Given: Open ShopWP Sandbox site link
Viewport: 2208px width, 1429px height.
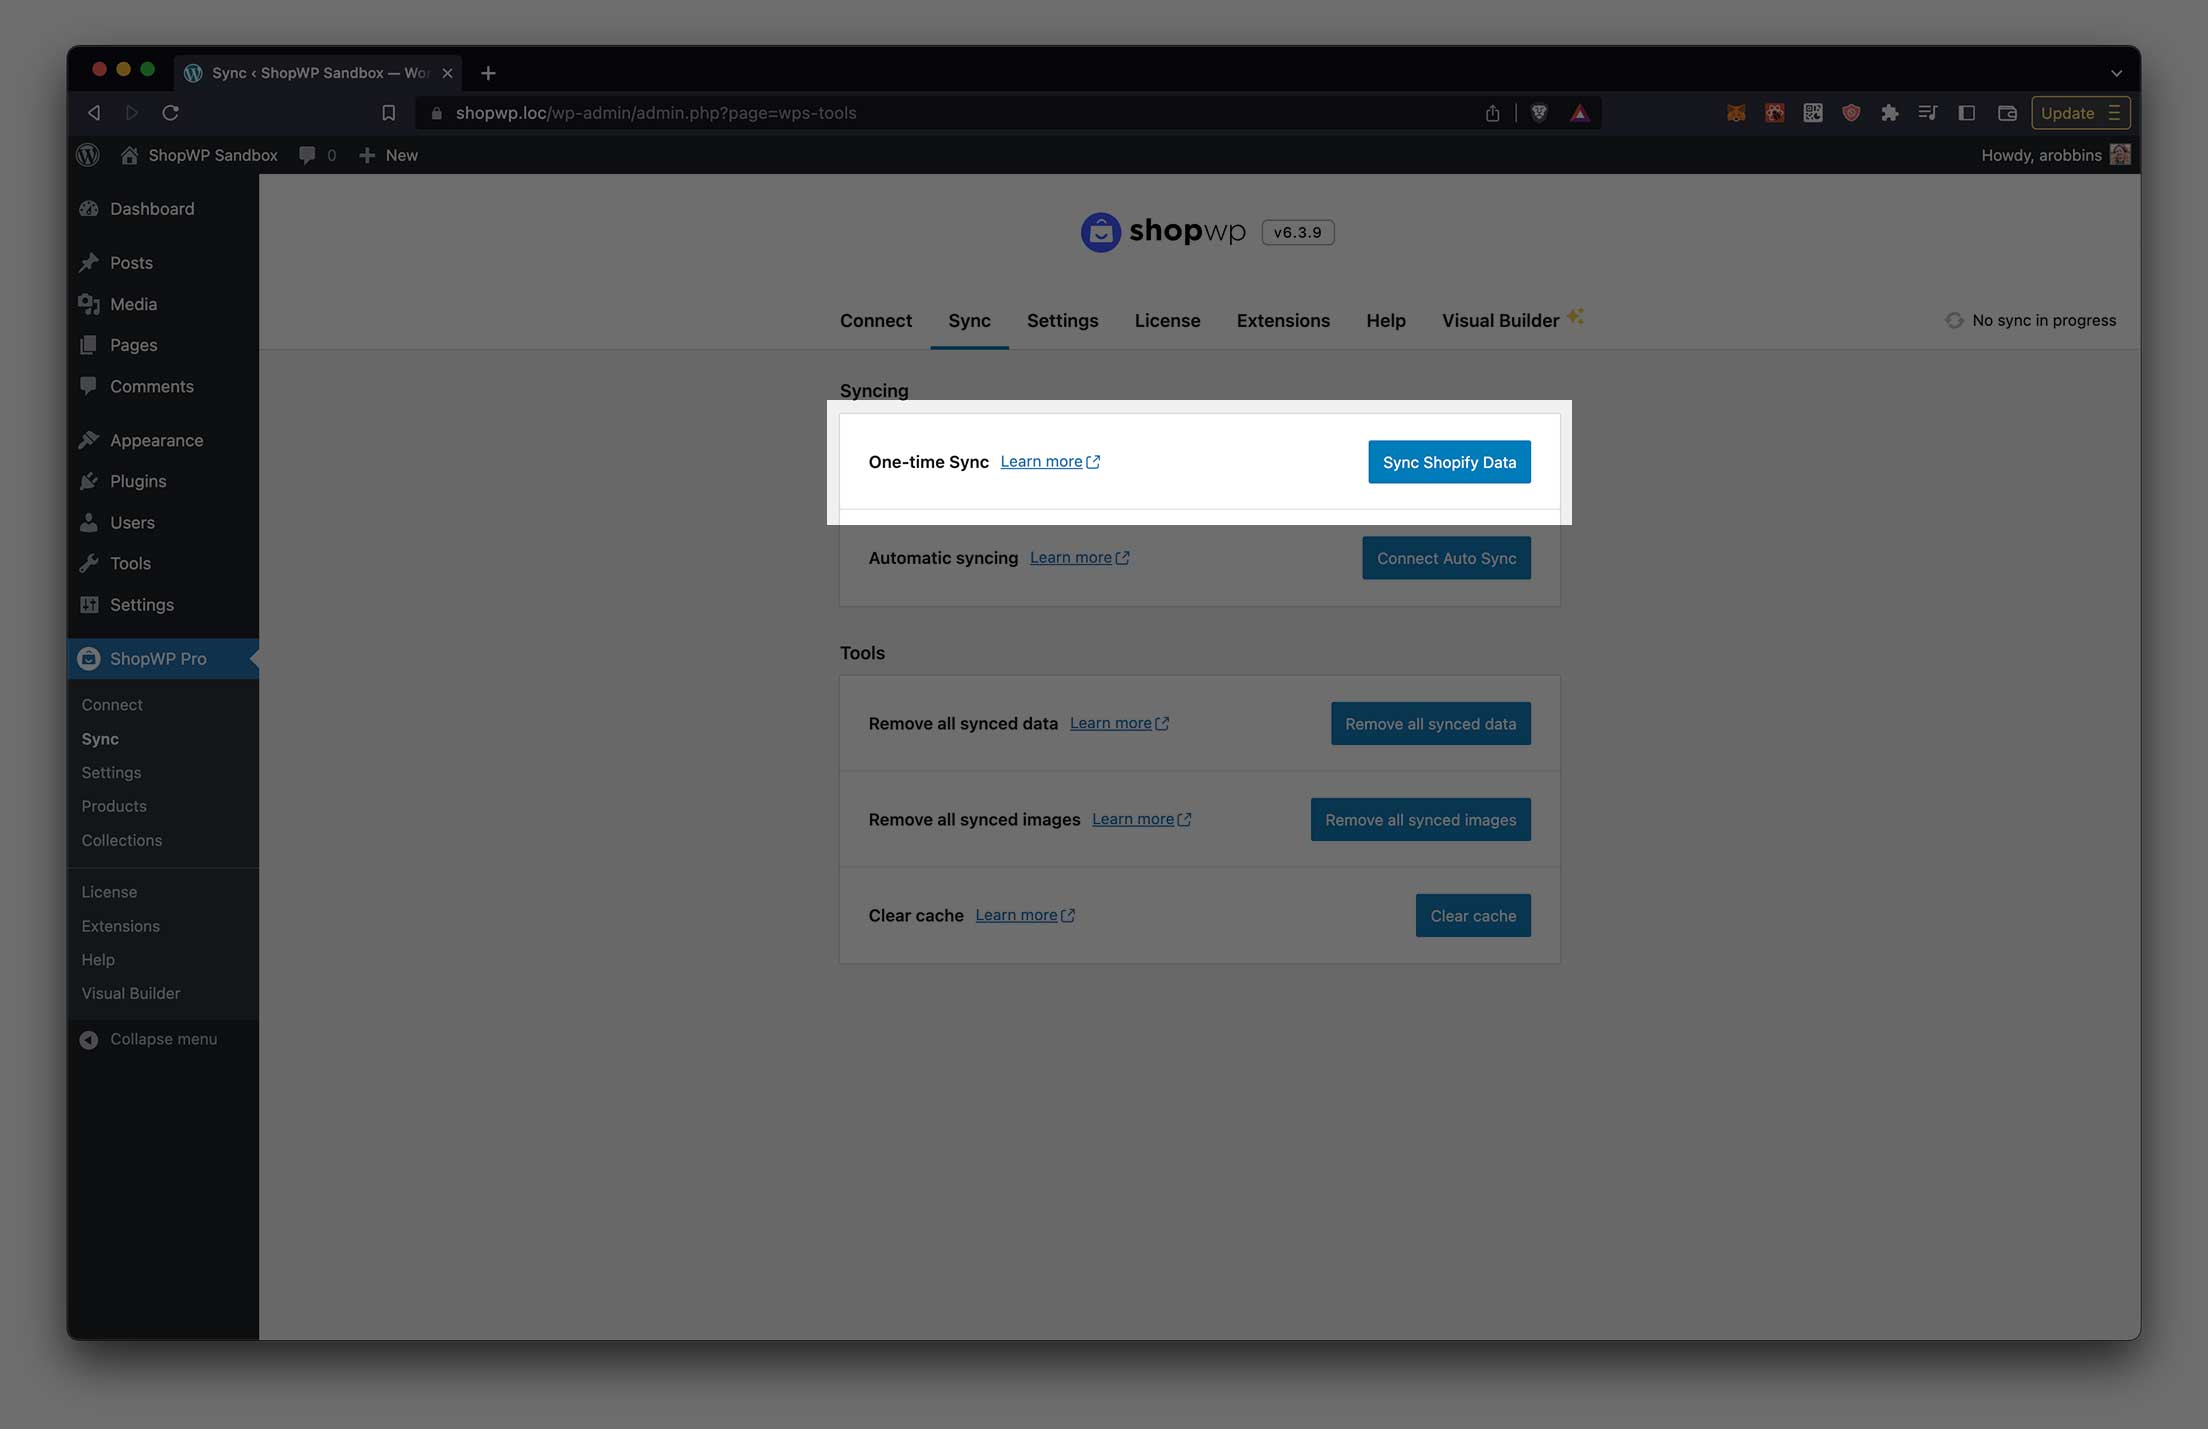Looking at the screenshot, I should tap(199, 155).
